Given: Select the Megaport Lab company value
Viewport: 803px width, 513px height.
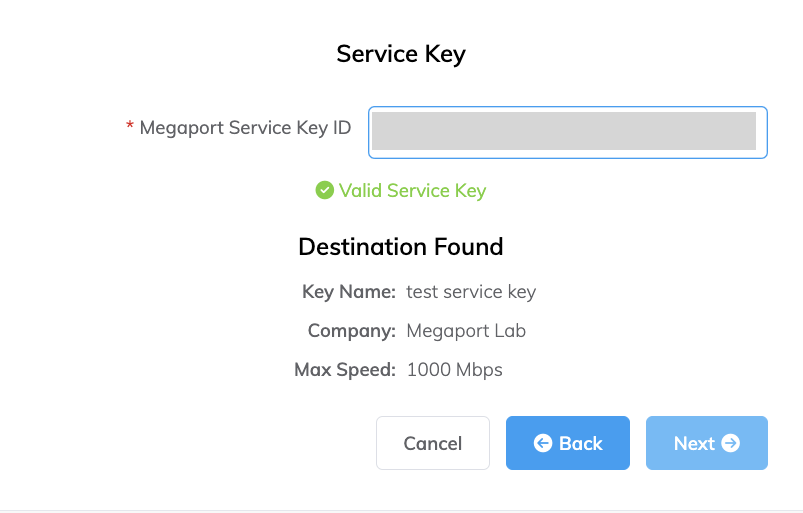Looking at the screenshot, I should (466, 331).
